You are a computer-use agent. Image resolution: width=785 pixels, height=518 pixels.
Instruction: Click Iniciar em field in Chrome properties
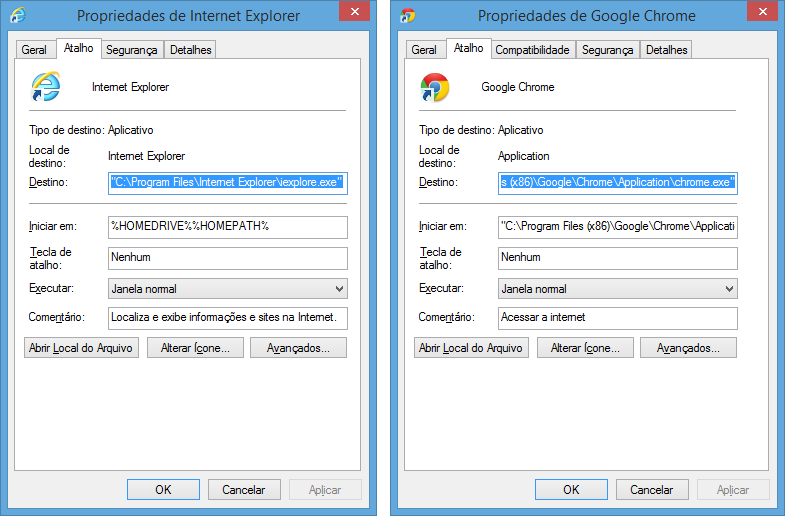coord(618,227)
